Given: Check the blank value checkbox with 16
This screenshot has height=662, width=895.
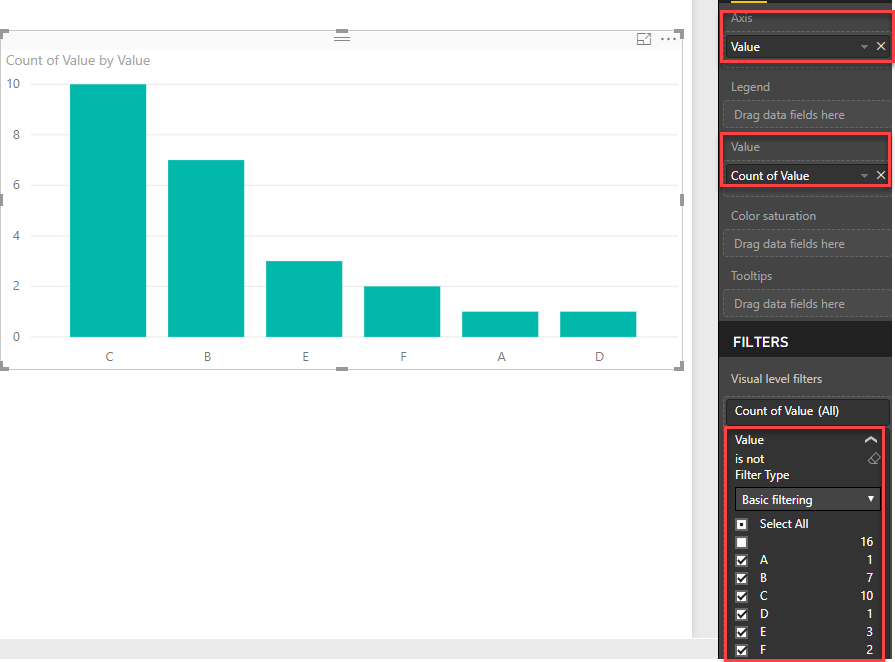Looking at the screenshot, I should (x=741, y=542).
